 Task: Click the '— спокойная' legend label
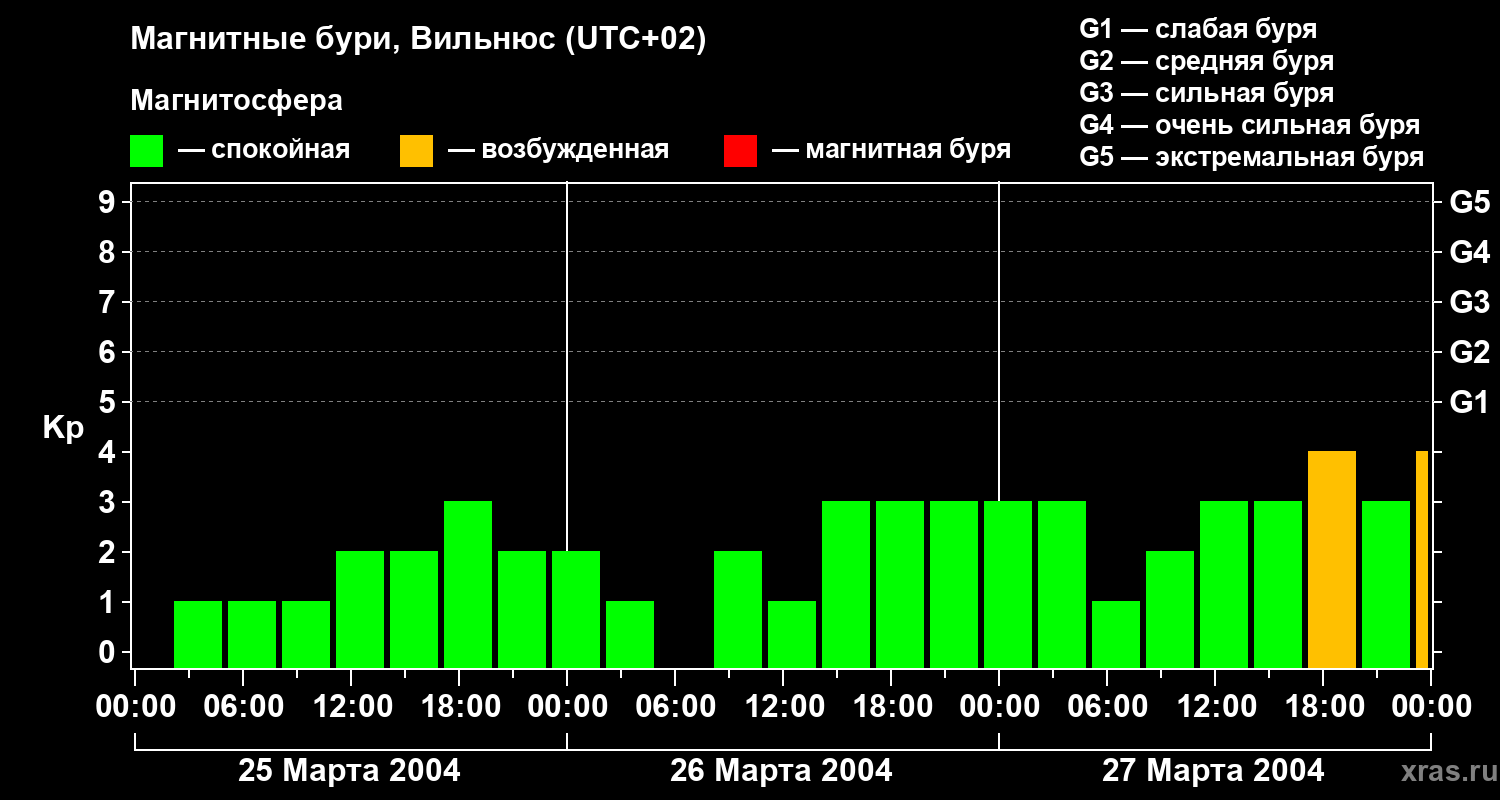pos(263,150)
